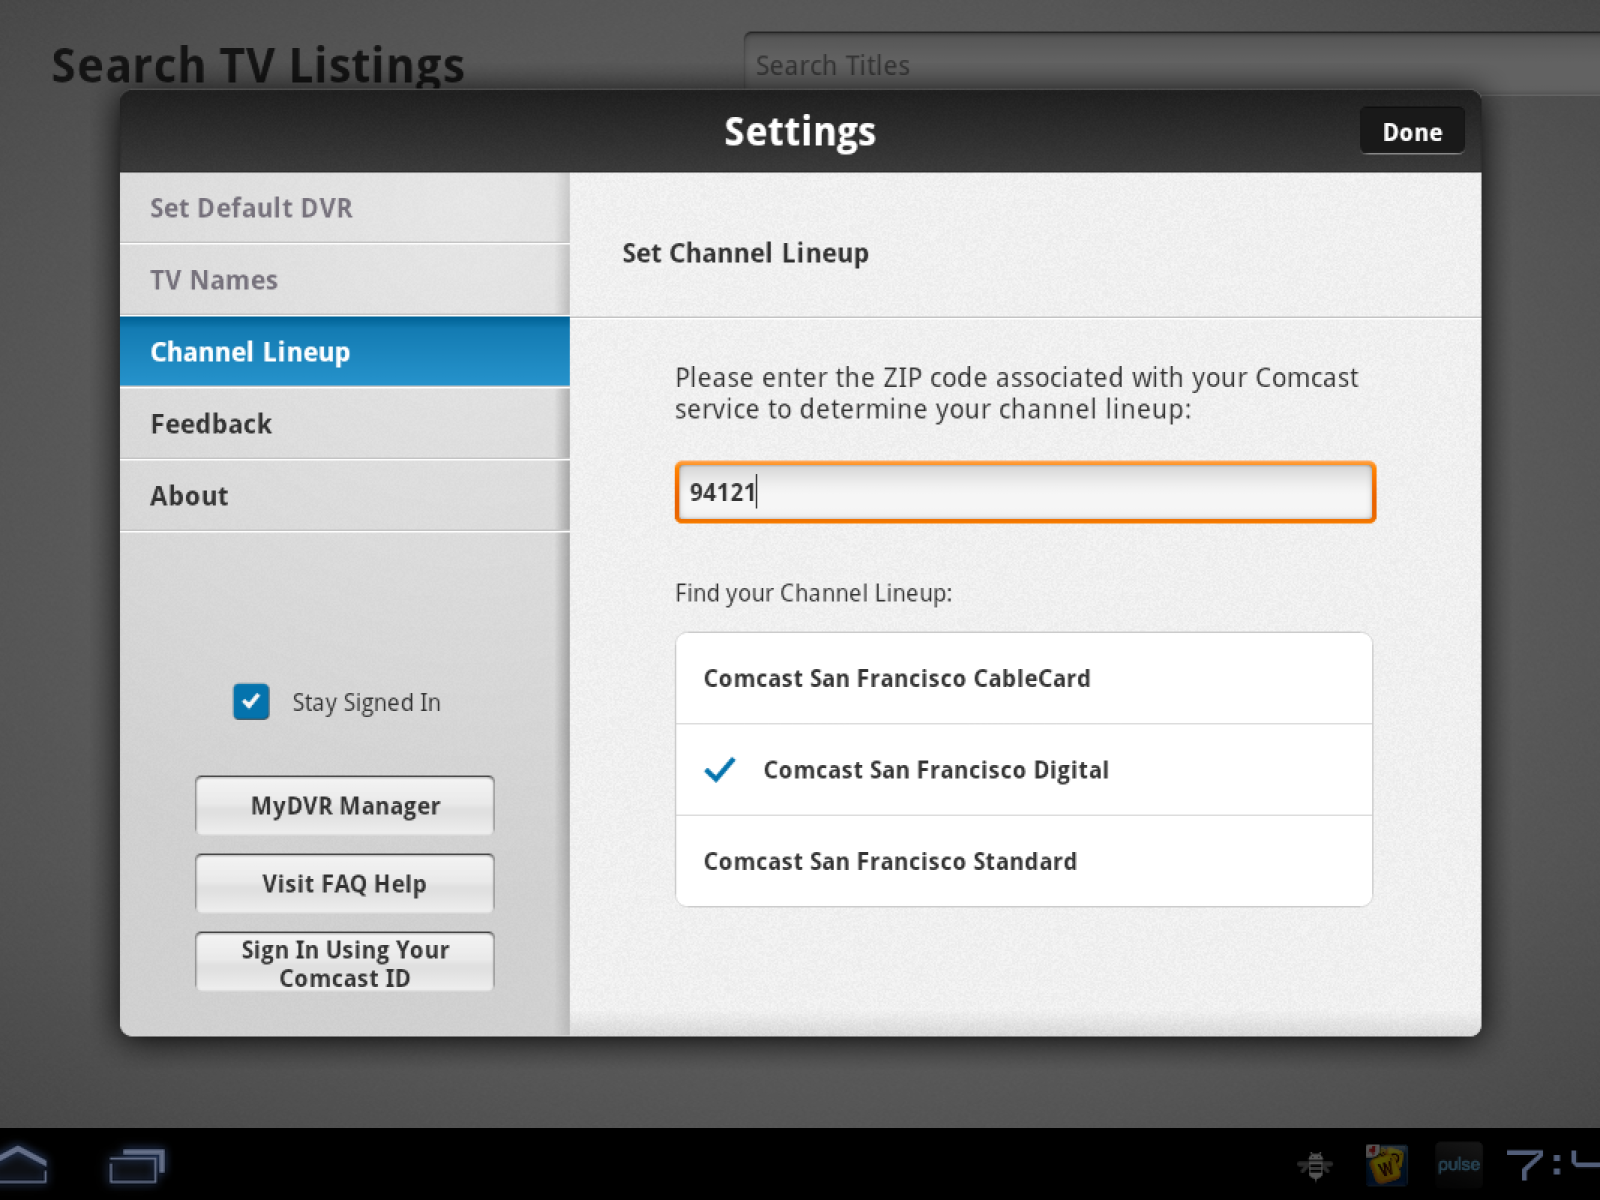Select the Channel Lineup section
Screen dimensions: 1600x1200
coord(345,352)
